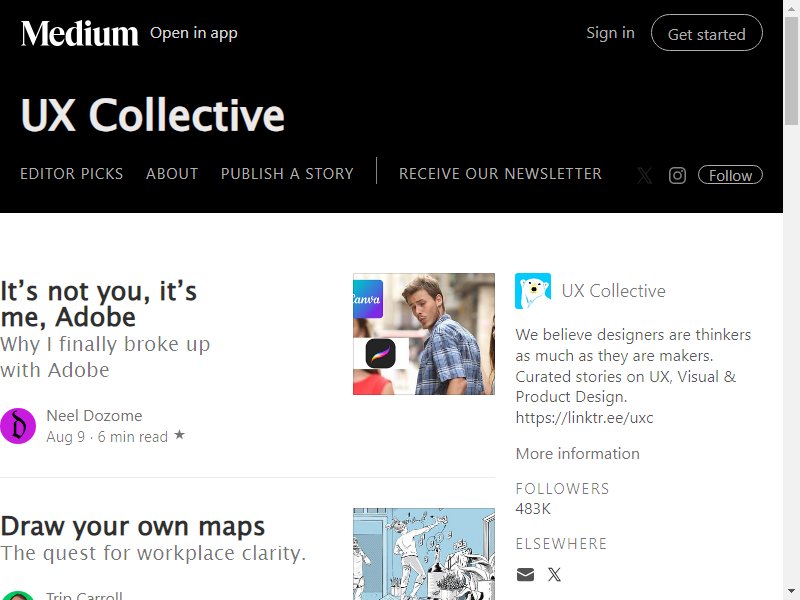Image resolution: width=800 pixels, height=600 pixels.
Task: Open the Adobe article thumbnail image
Action: pyautogui.click(x=423, y=334)
